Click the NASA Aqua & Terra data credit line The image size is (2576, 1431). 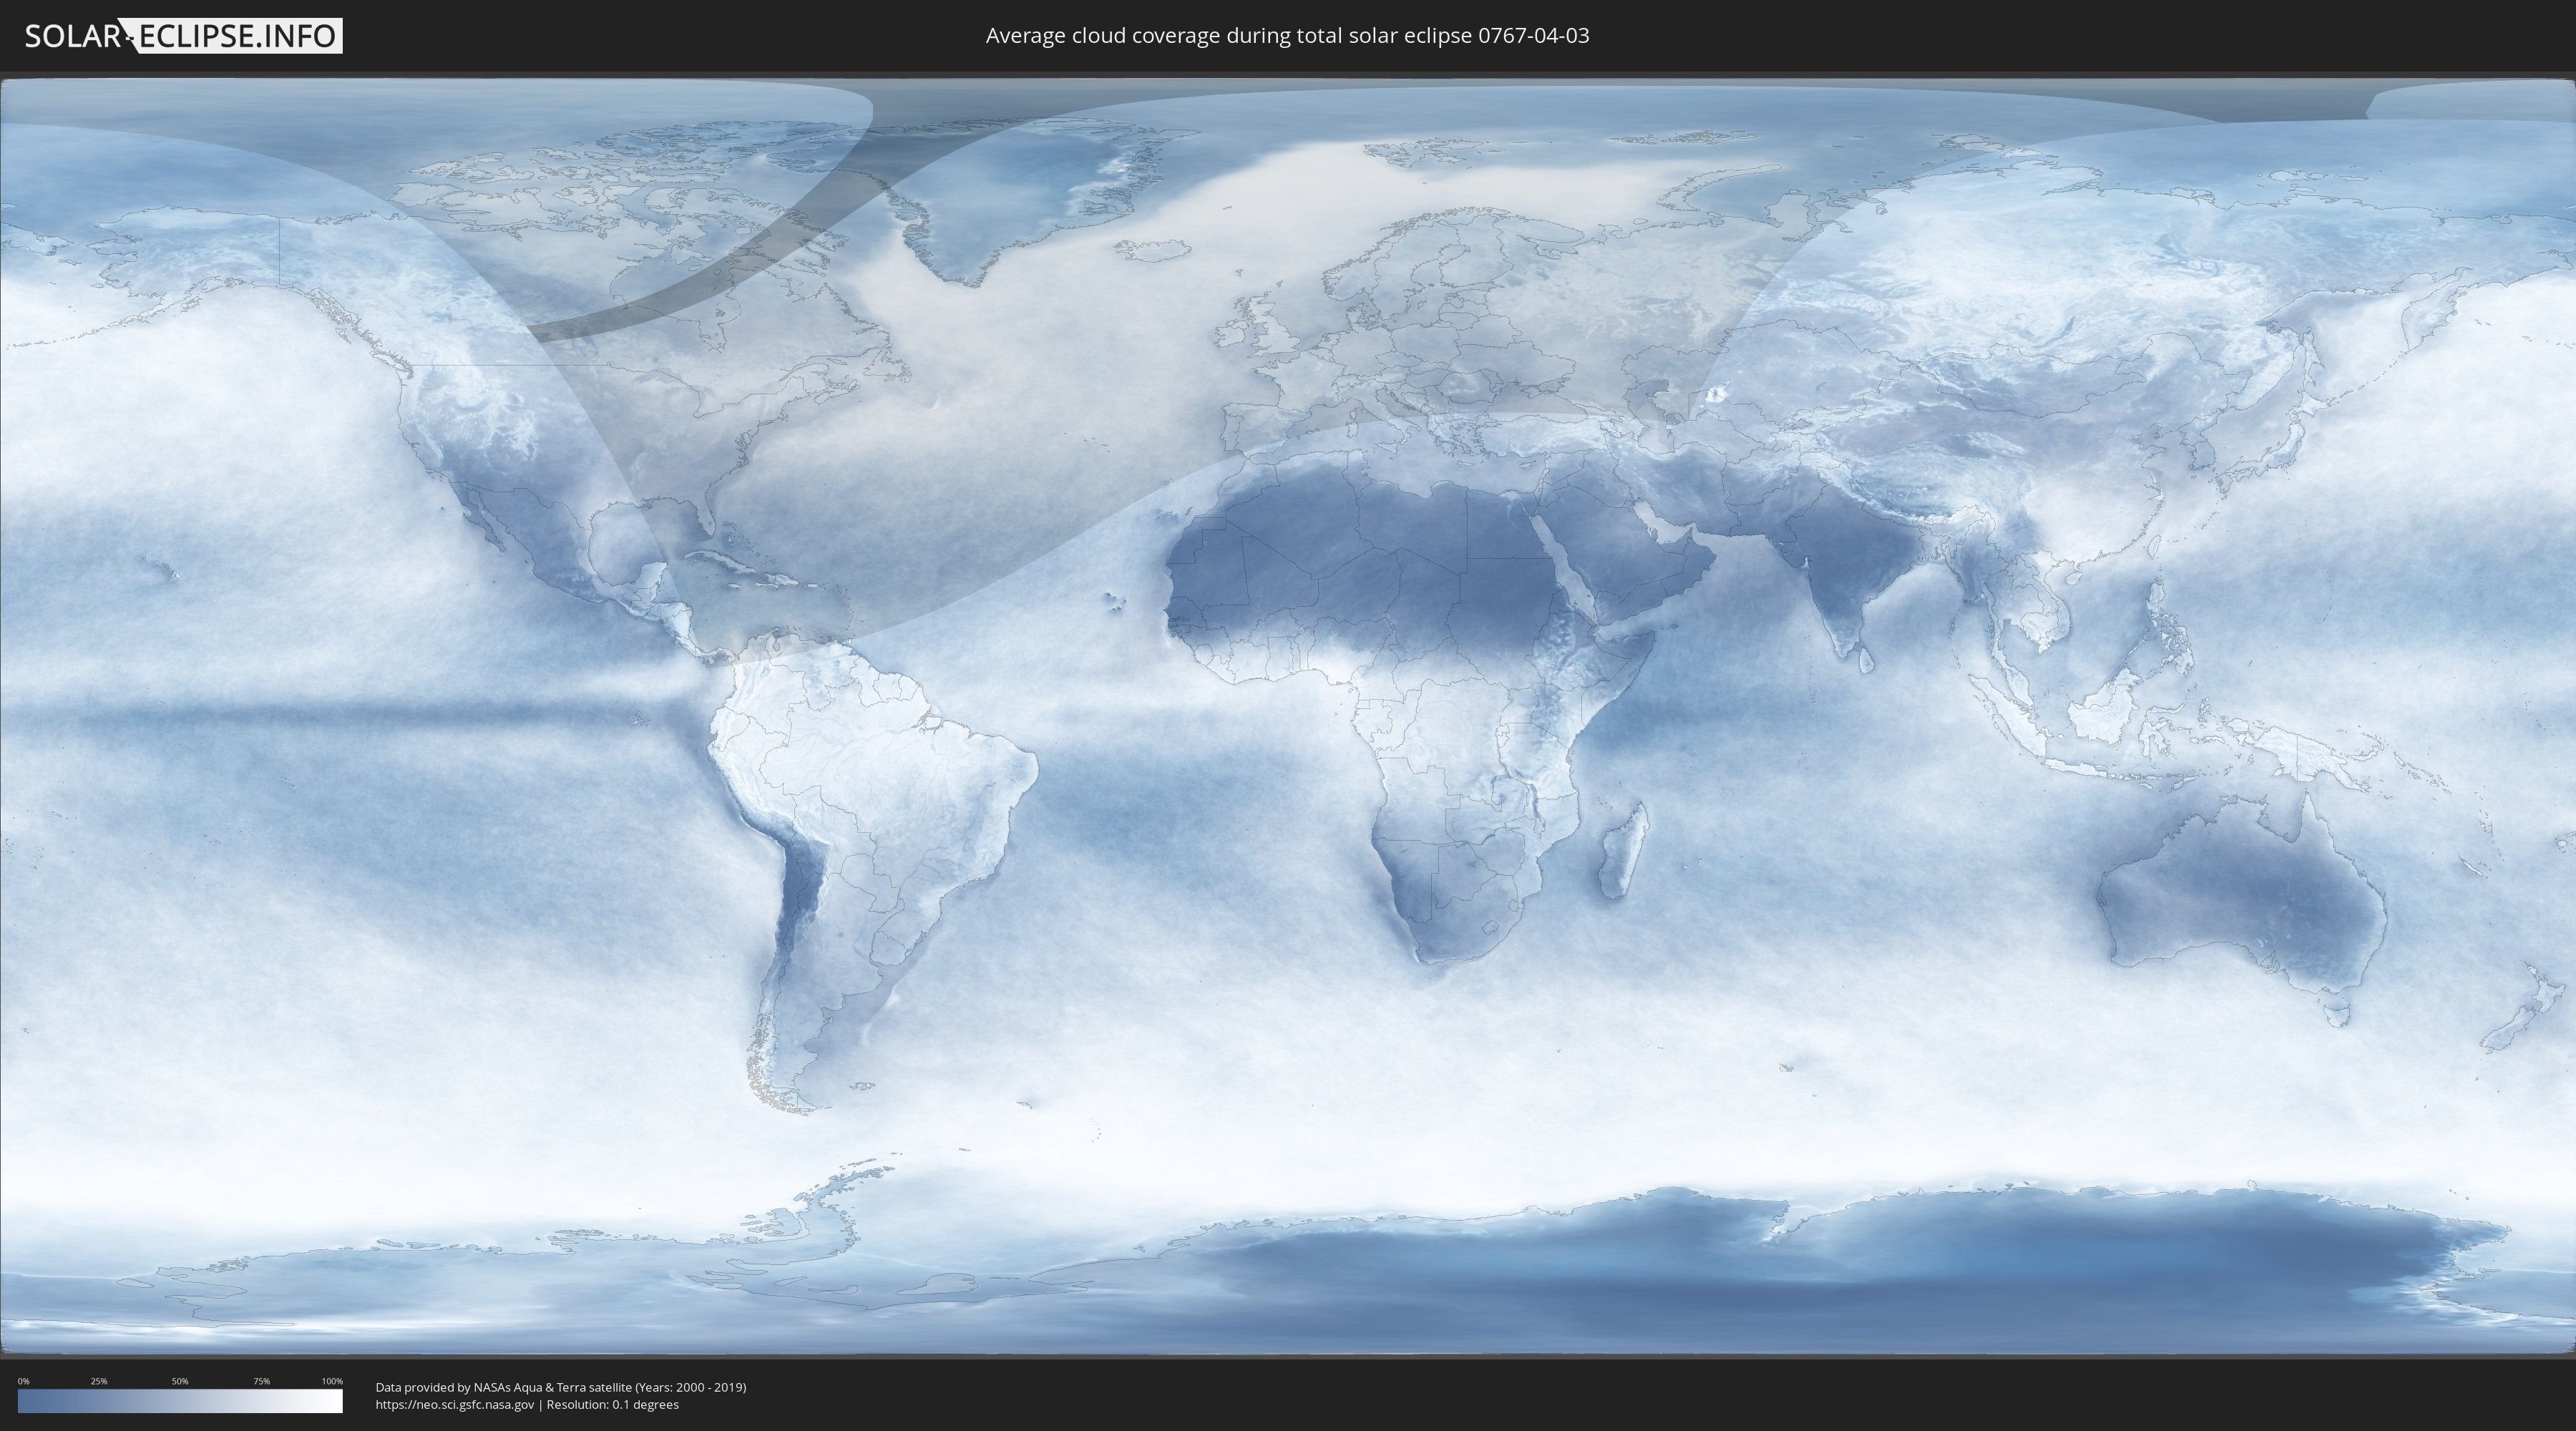[560, 1387]
